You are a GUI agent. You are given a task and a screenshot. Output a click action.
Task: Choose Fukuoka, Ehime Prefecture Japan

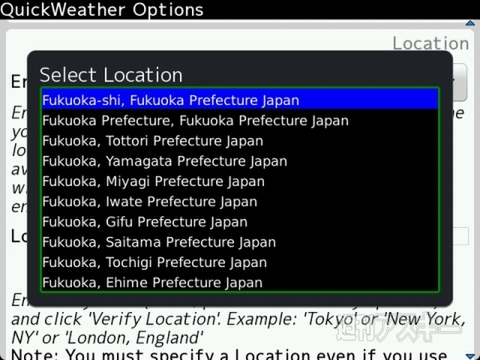click(240, 282)
